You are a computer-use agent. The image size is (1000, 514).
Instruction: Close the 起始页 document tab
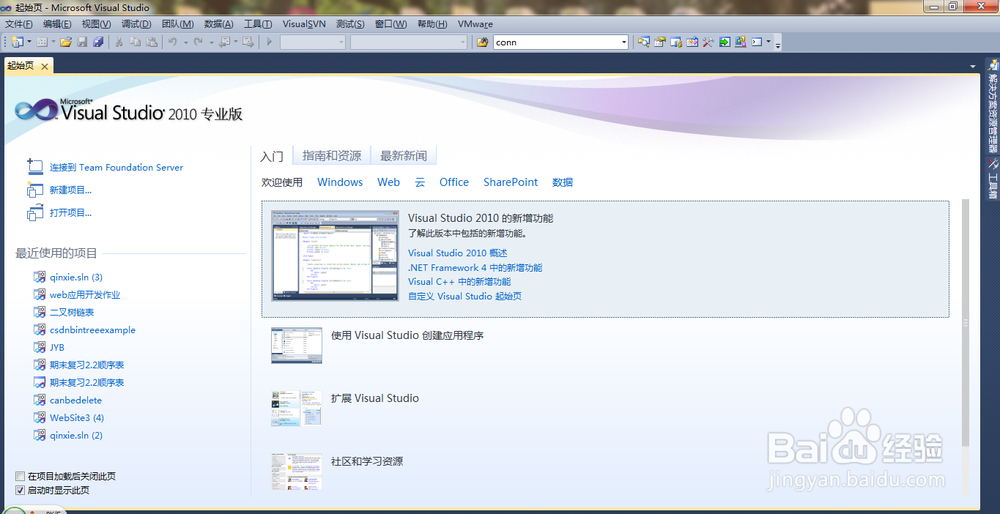44,66
